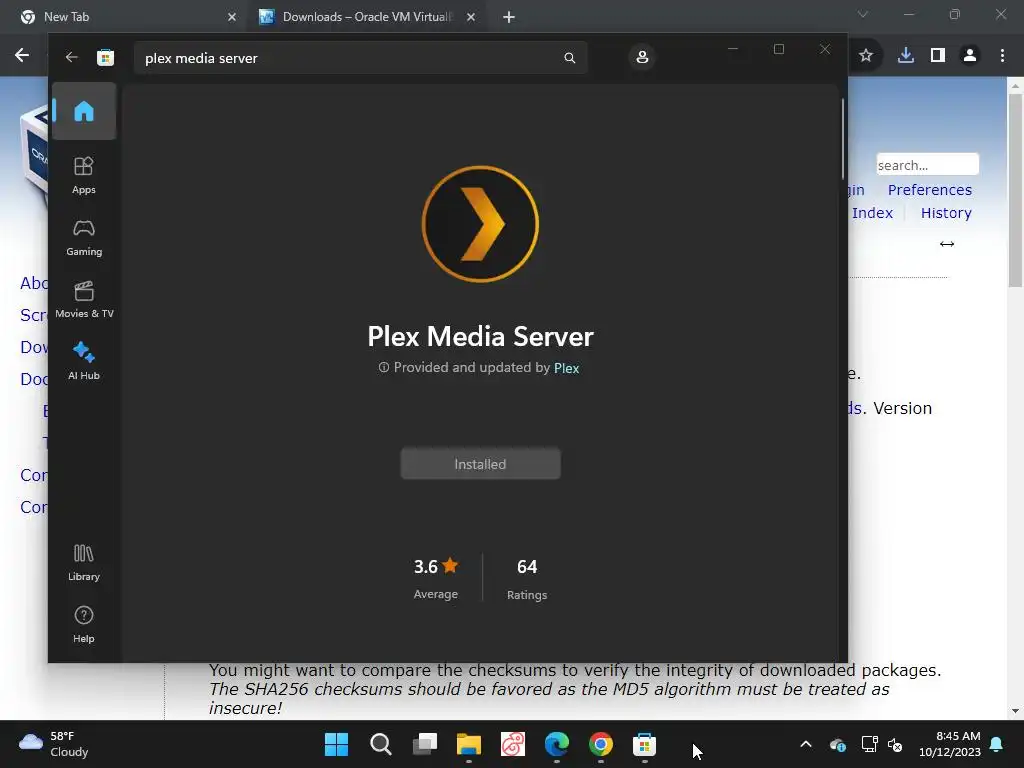Open Microsoft Store from taskbar

pos(645,744)
